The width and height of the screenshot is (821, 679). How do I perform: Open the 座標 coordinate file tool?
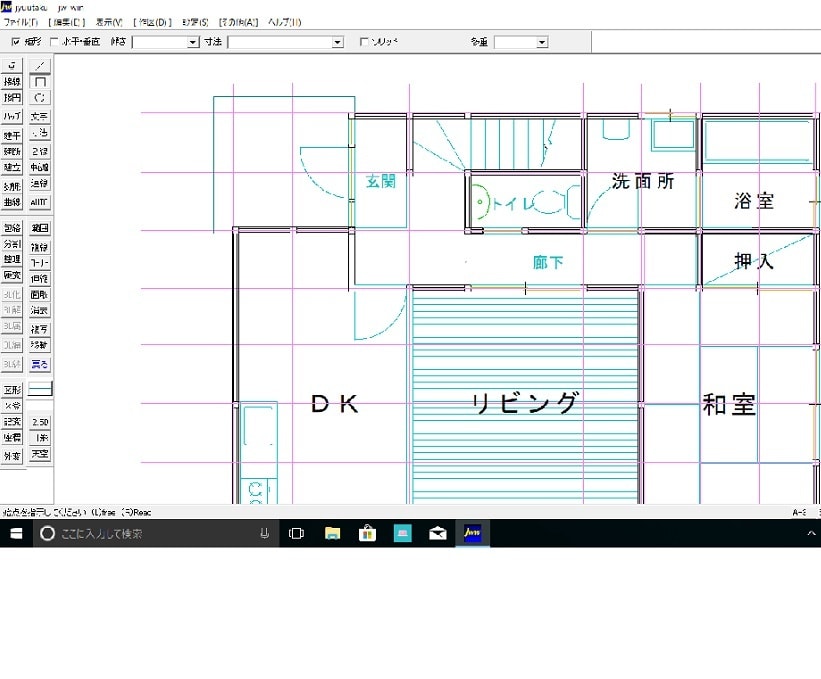coord(12,438)
